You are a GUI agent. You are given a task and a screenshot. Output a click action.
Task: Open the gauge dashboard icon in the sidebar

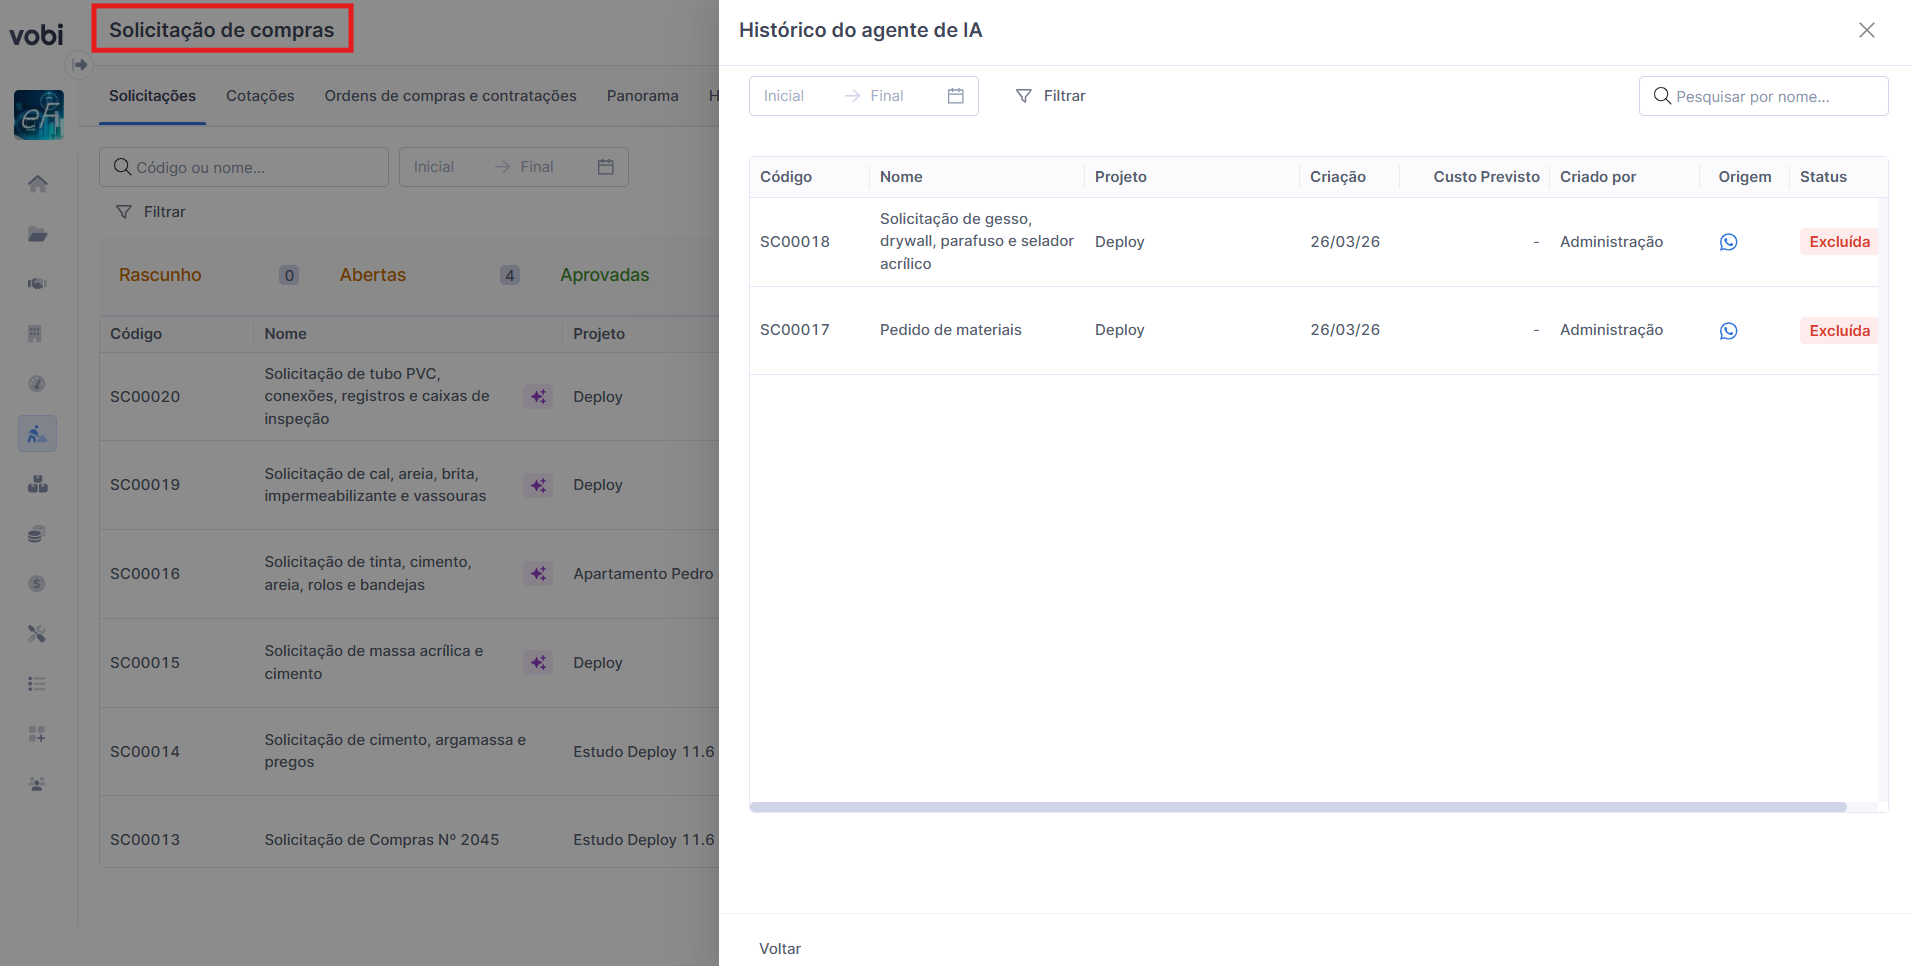tap(37, 384)
